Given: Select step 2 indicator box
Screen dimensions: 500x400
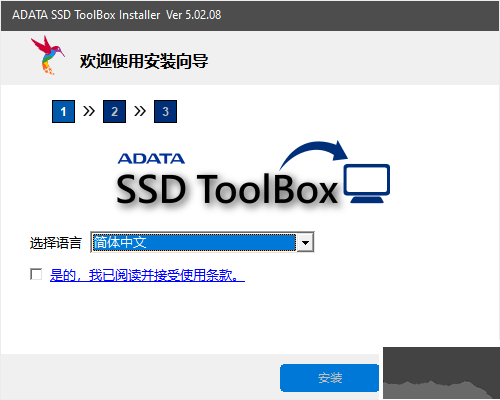Looking at the screenshot, I should [114, 111].
